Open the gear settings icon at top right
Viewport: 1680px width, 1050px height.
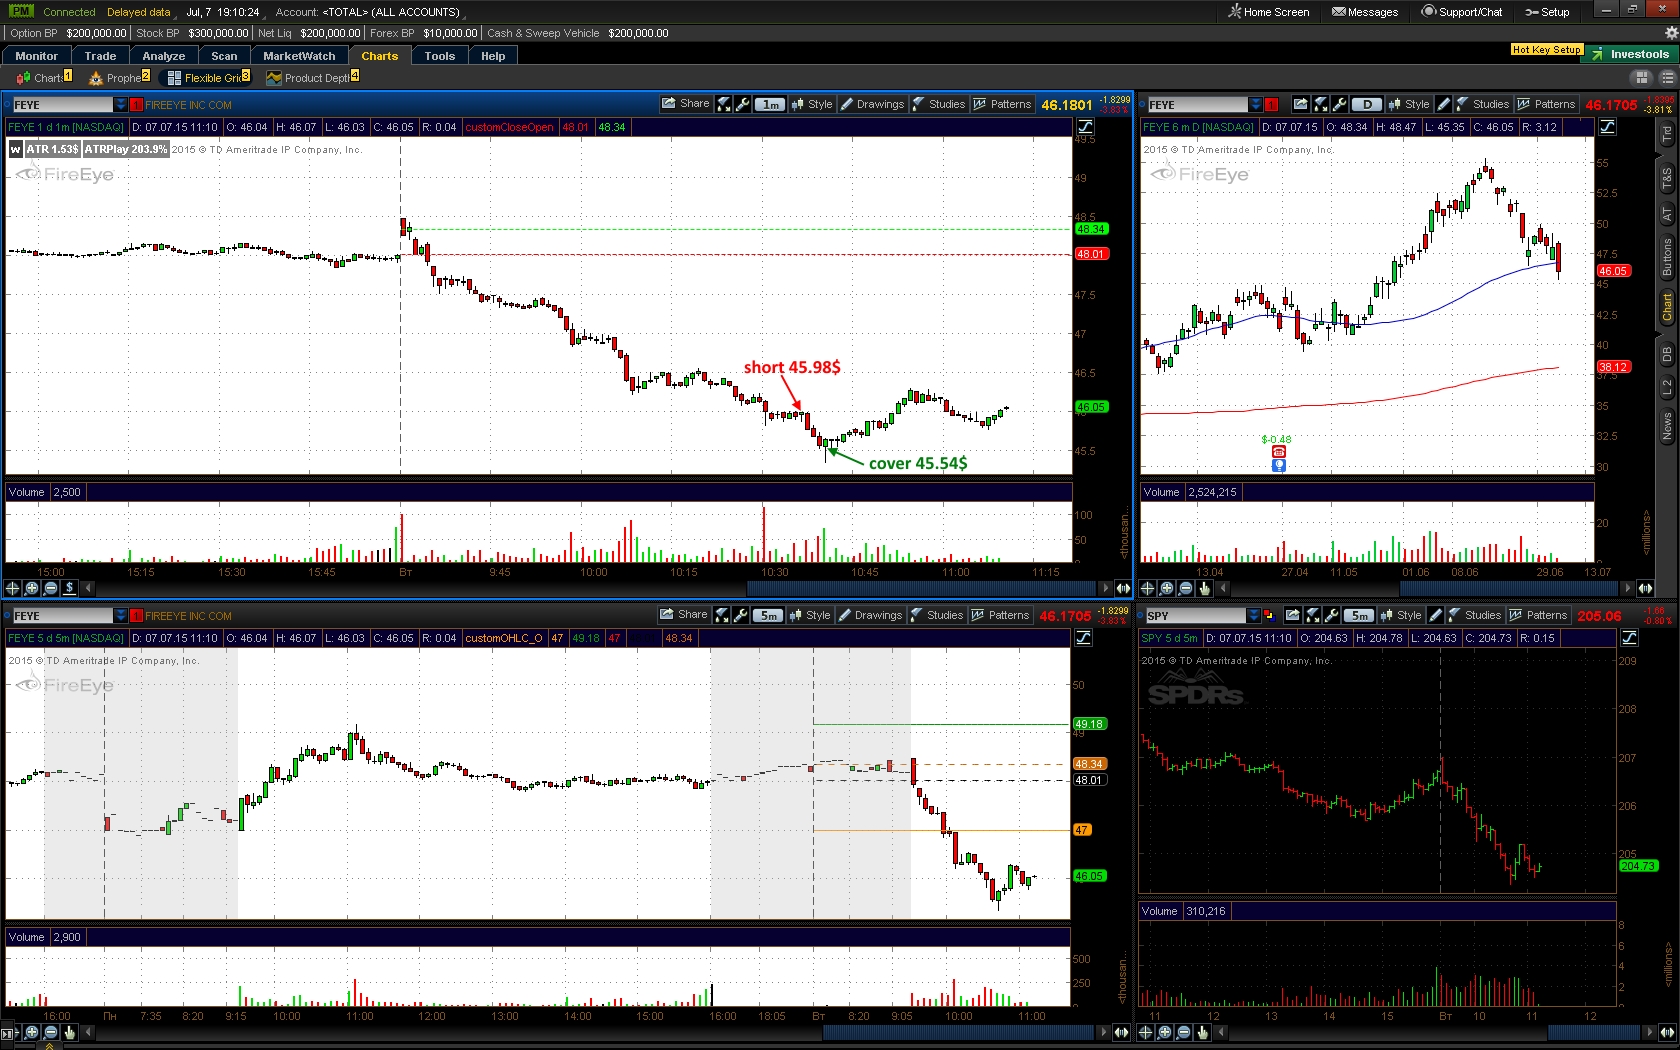pyautogui.click(x=1670, y=33)
